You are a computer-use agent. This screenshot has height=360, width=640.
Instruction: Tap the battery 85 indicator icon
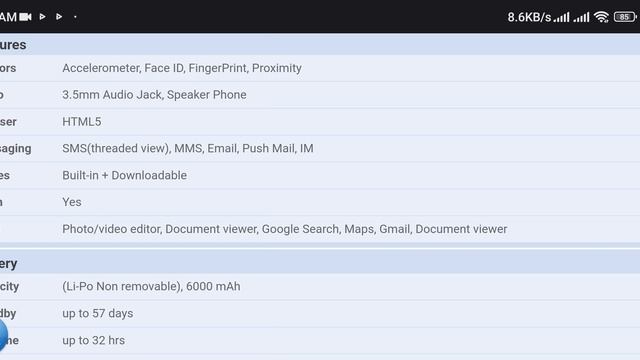(x=625, y=17)
